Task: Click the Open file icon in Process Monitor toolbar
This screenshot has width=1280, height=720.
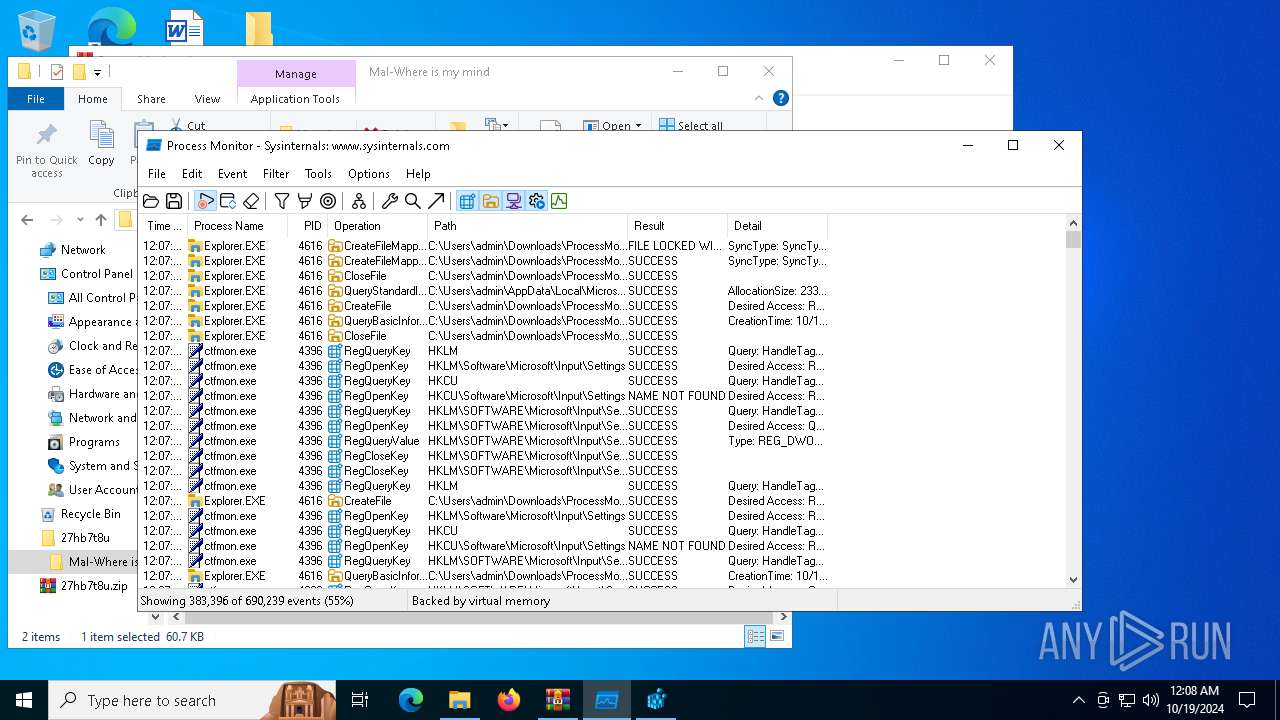Action: click(151, 201)
